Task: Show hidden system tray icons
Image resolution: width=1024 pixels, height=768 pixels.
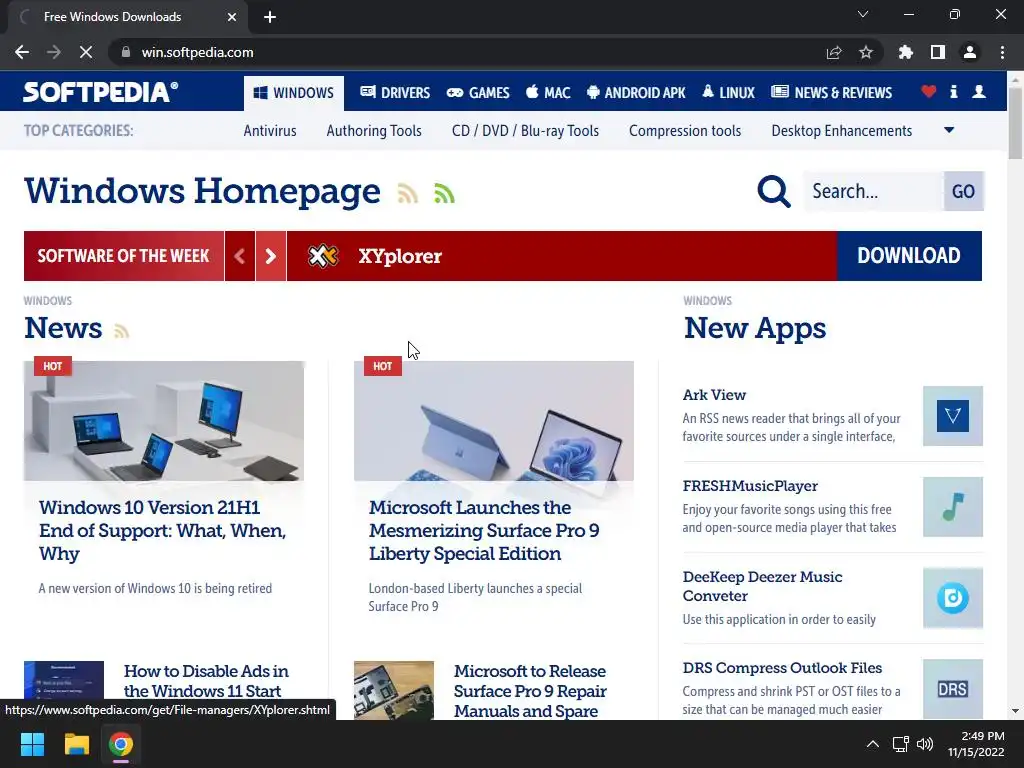Action: point(872,744)
